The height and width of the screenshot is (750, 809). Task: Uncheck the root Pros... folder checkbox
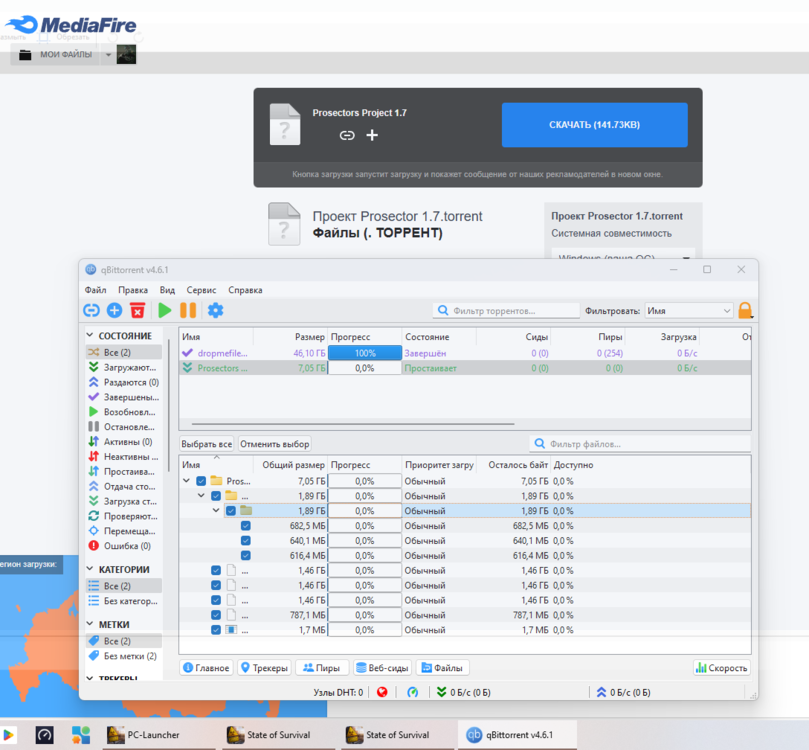pos(201,481)
